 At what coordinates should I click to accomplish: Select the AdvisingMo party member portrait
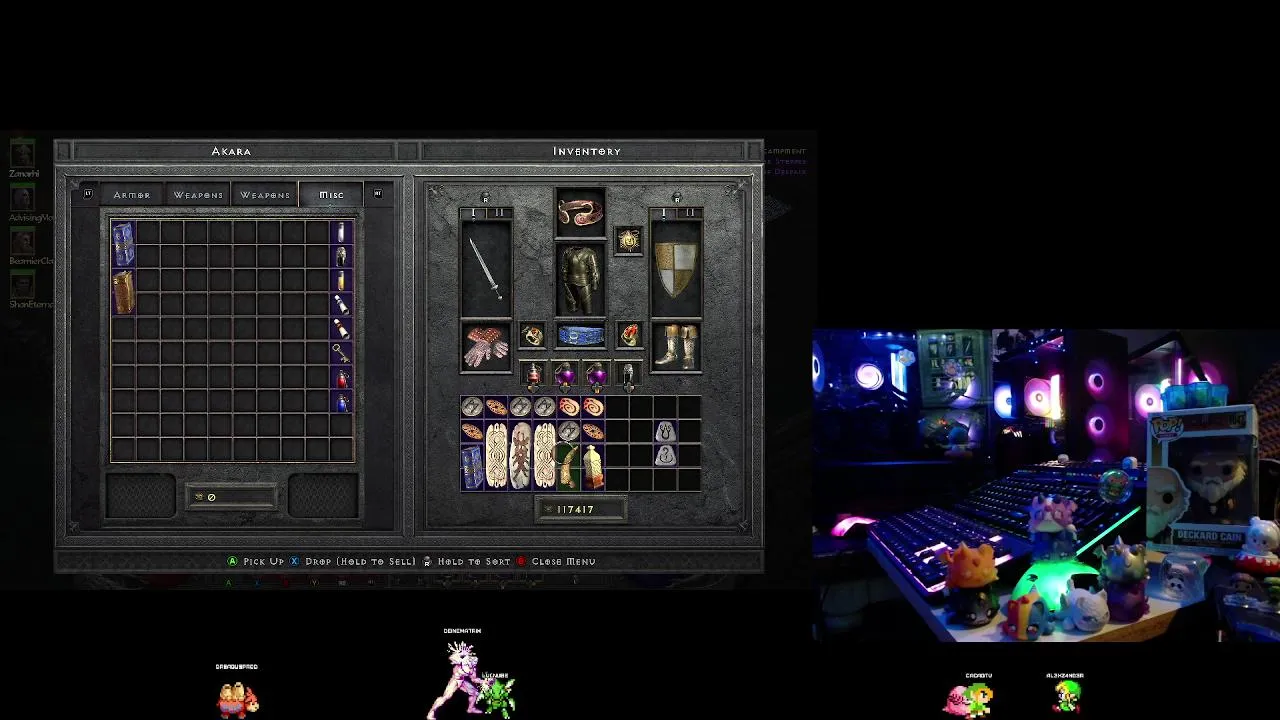[22, 197]
